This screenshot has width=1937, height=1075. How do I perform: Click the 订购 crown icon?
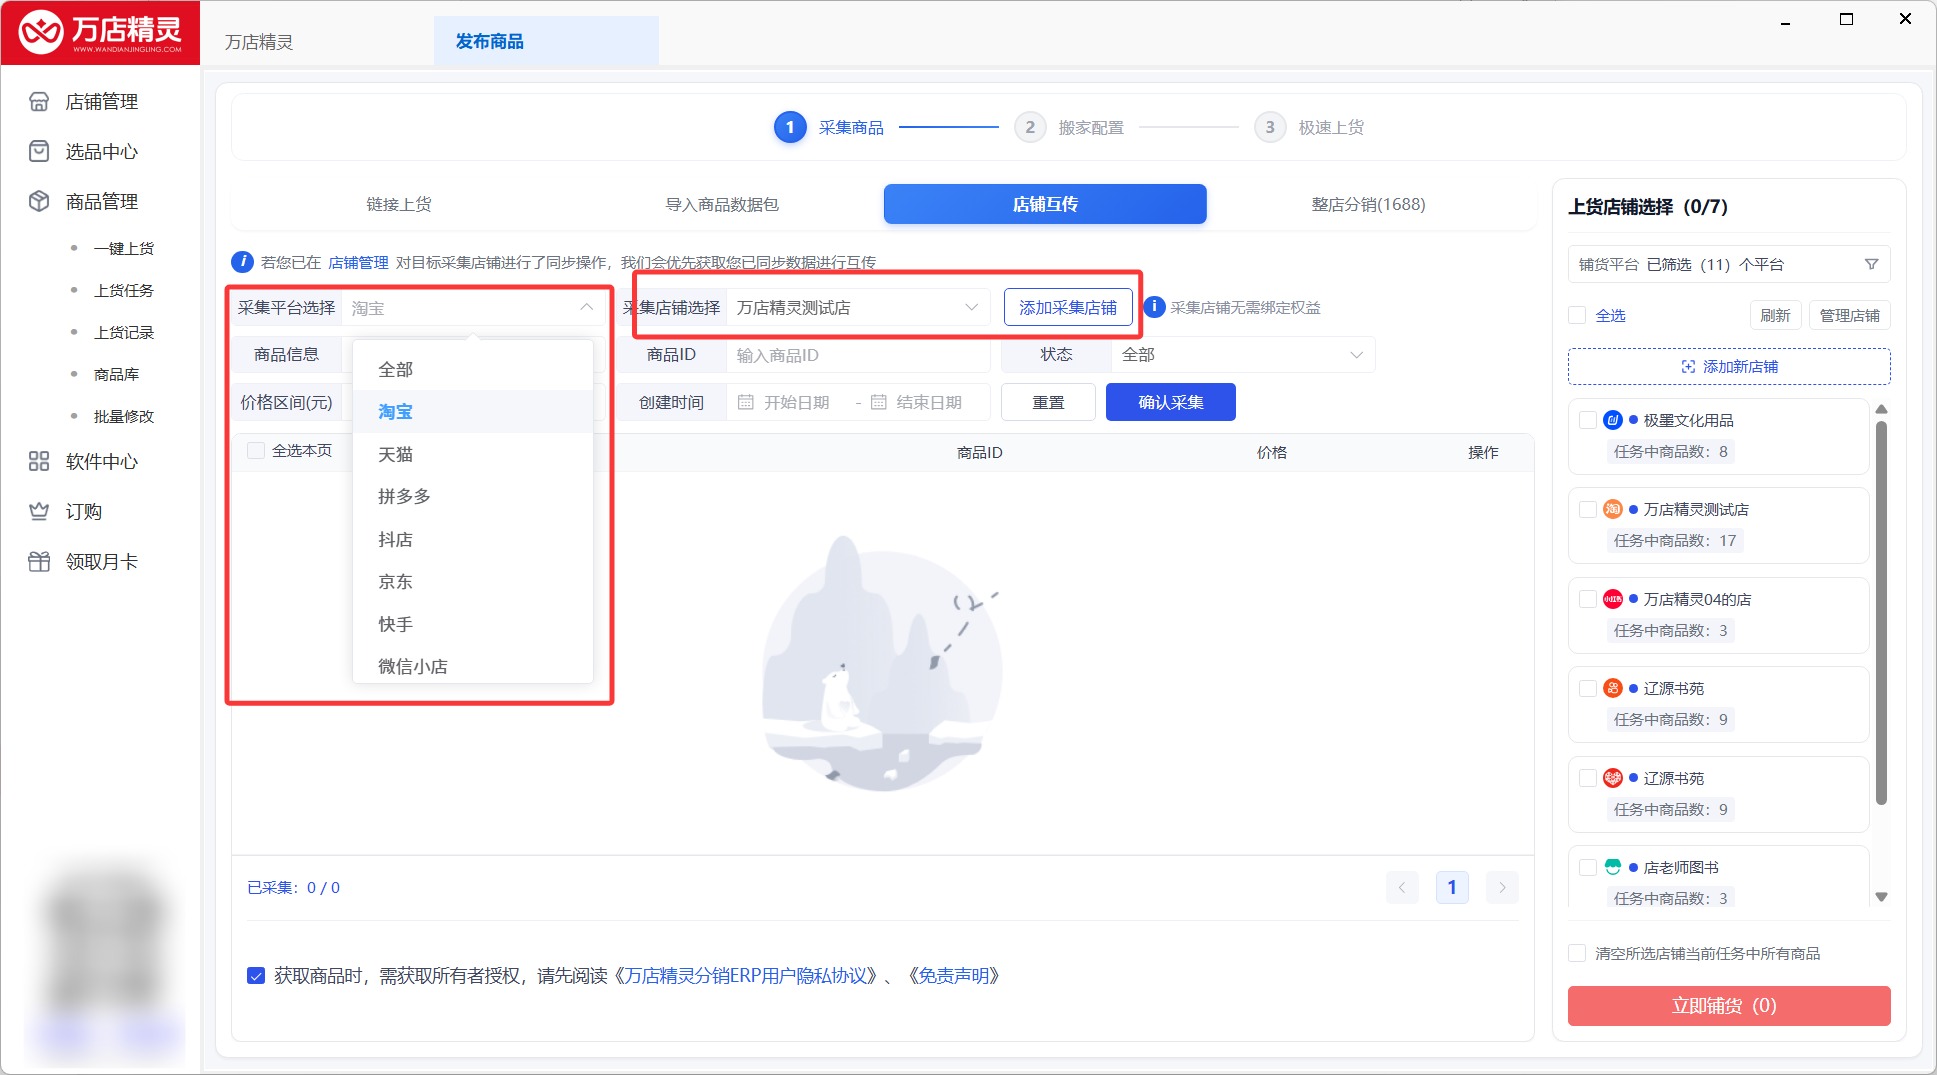(x=39, y=511)
